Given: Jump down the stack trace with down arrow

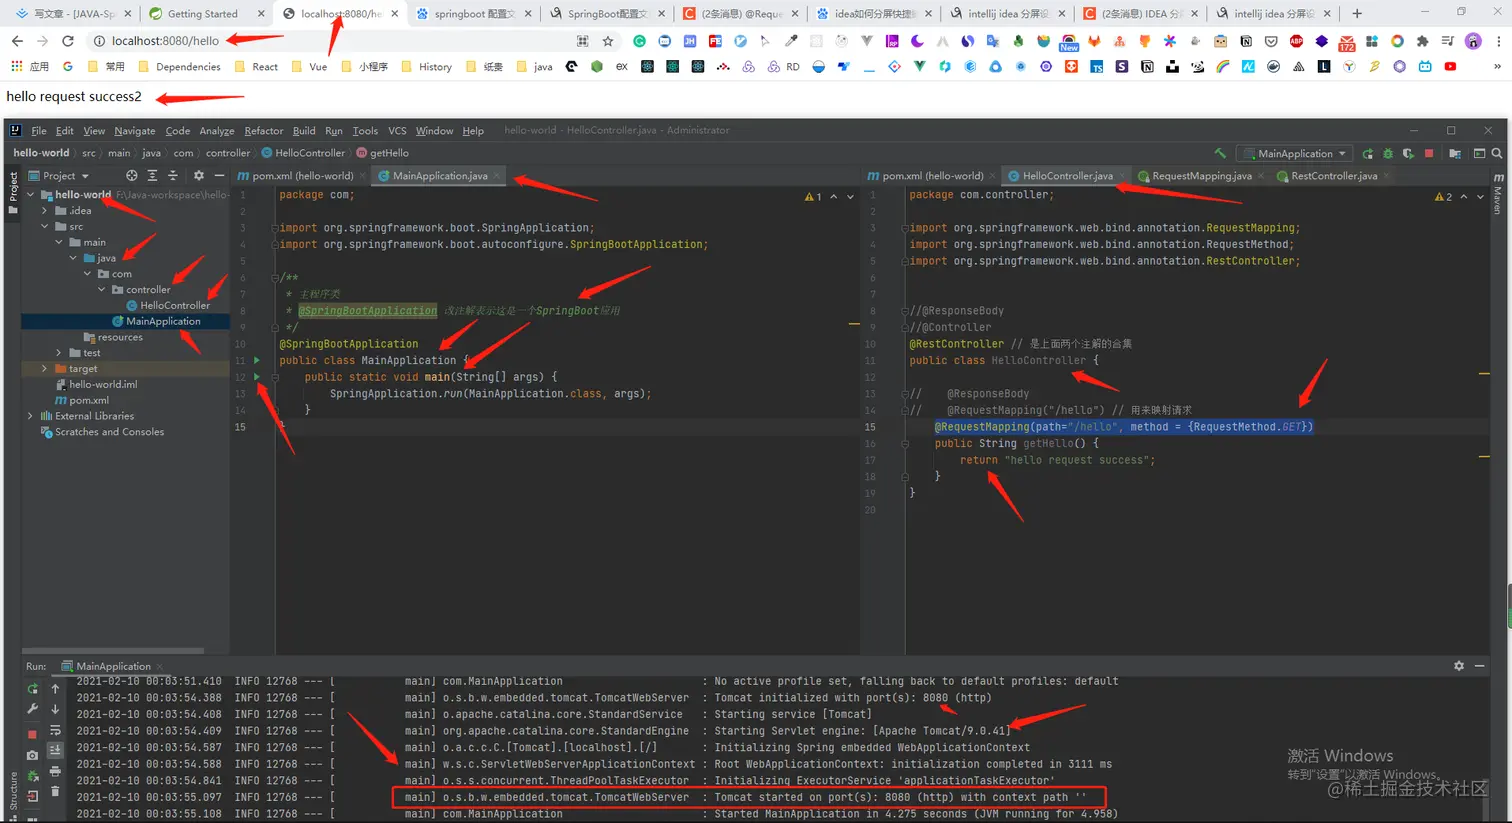Looking at the screenshot, I should pyautogui.click(x=55, y=709).
